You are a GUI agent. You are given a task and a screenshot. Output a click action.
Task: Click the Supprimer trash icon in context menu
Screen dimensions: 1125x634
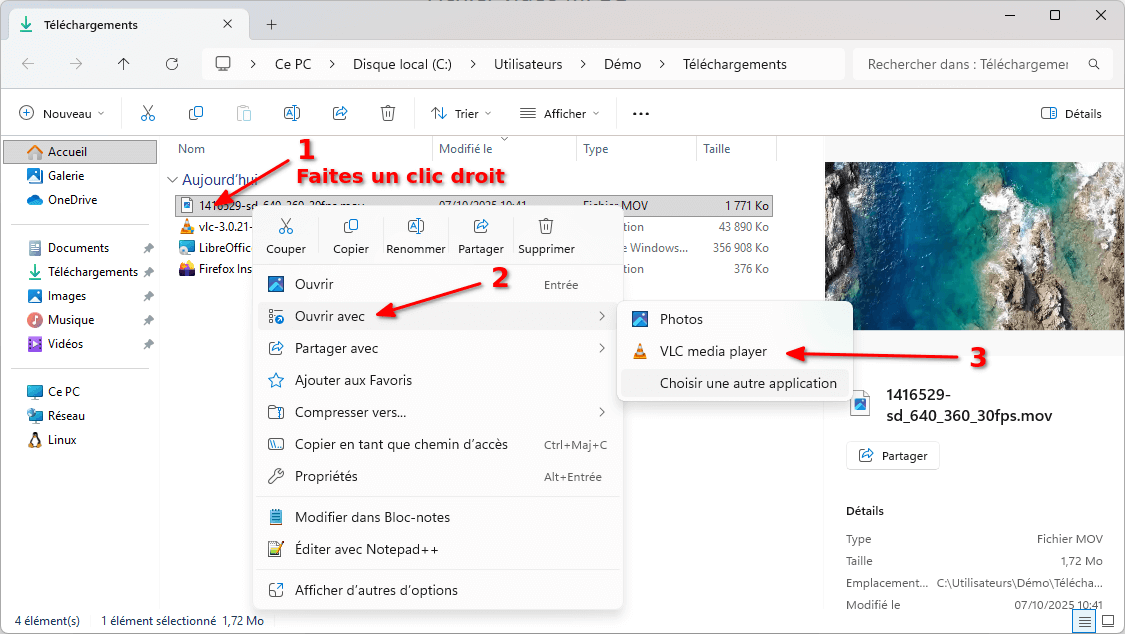pyautogui.click(x=546, y=227)
